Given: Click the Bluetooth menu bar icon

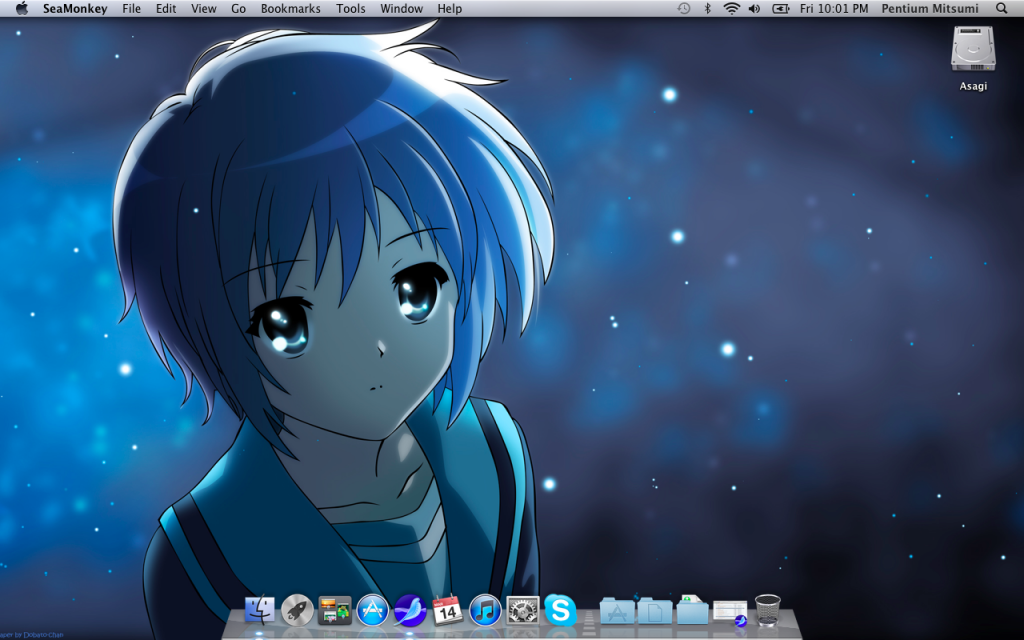Looking at the screenshot, I should point(707,8).
